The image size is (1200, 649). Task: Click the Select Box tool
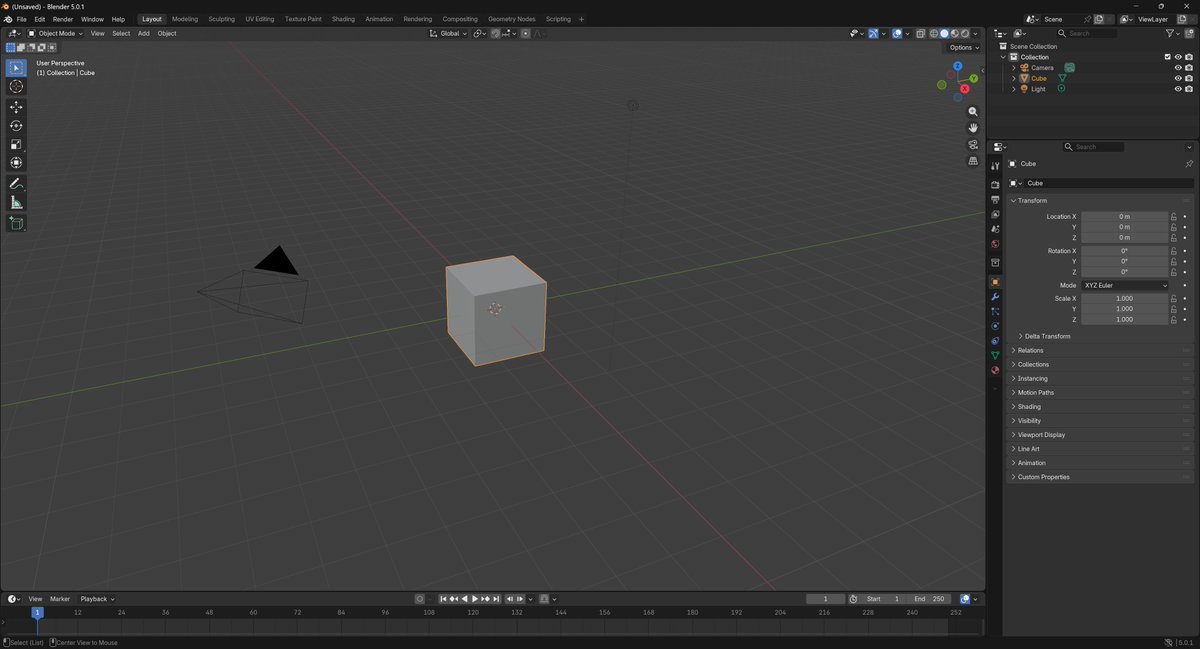coord(16,68)
